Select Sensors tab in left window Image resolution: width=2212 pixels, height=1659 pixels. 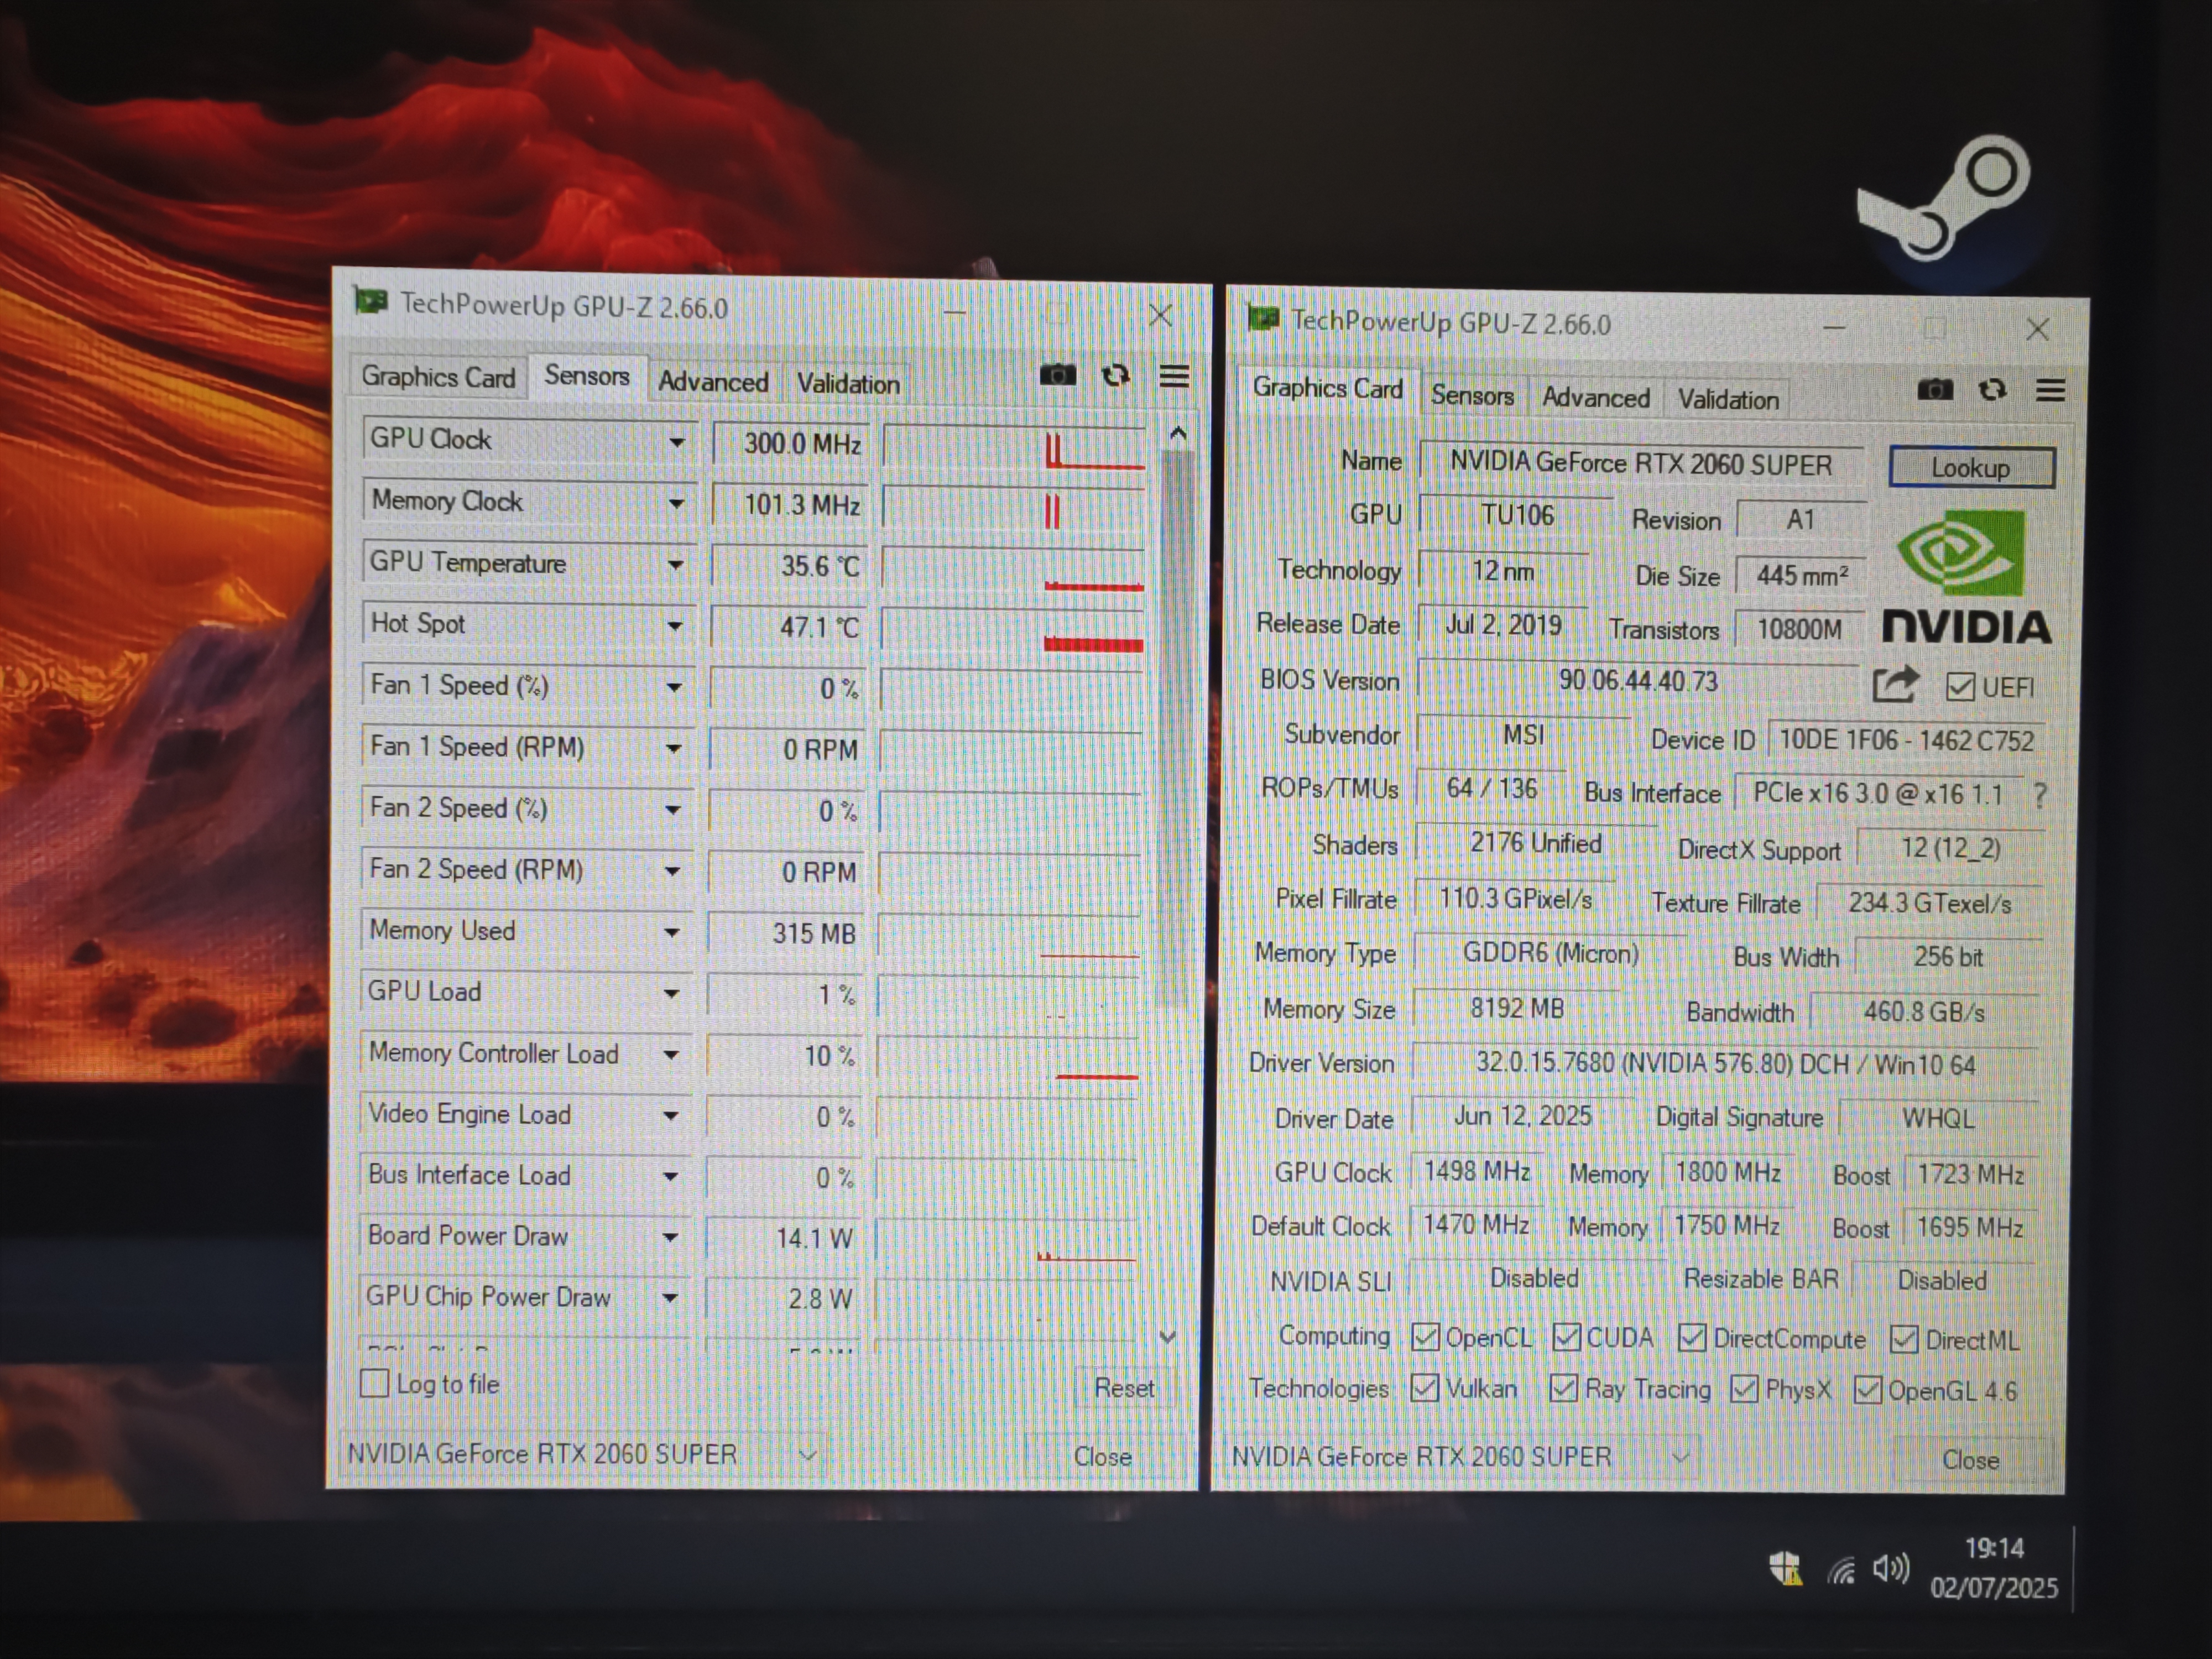(x=587, y=376)
